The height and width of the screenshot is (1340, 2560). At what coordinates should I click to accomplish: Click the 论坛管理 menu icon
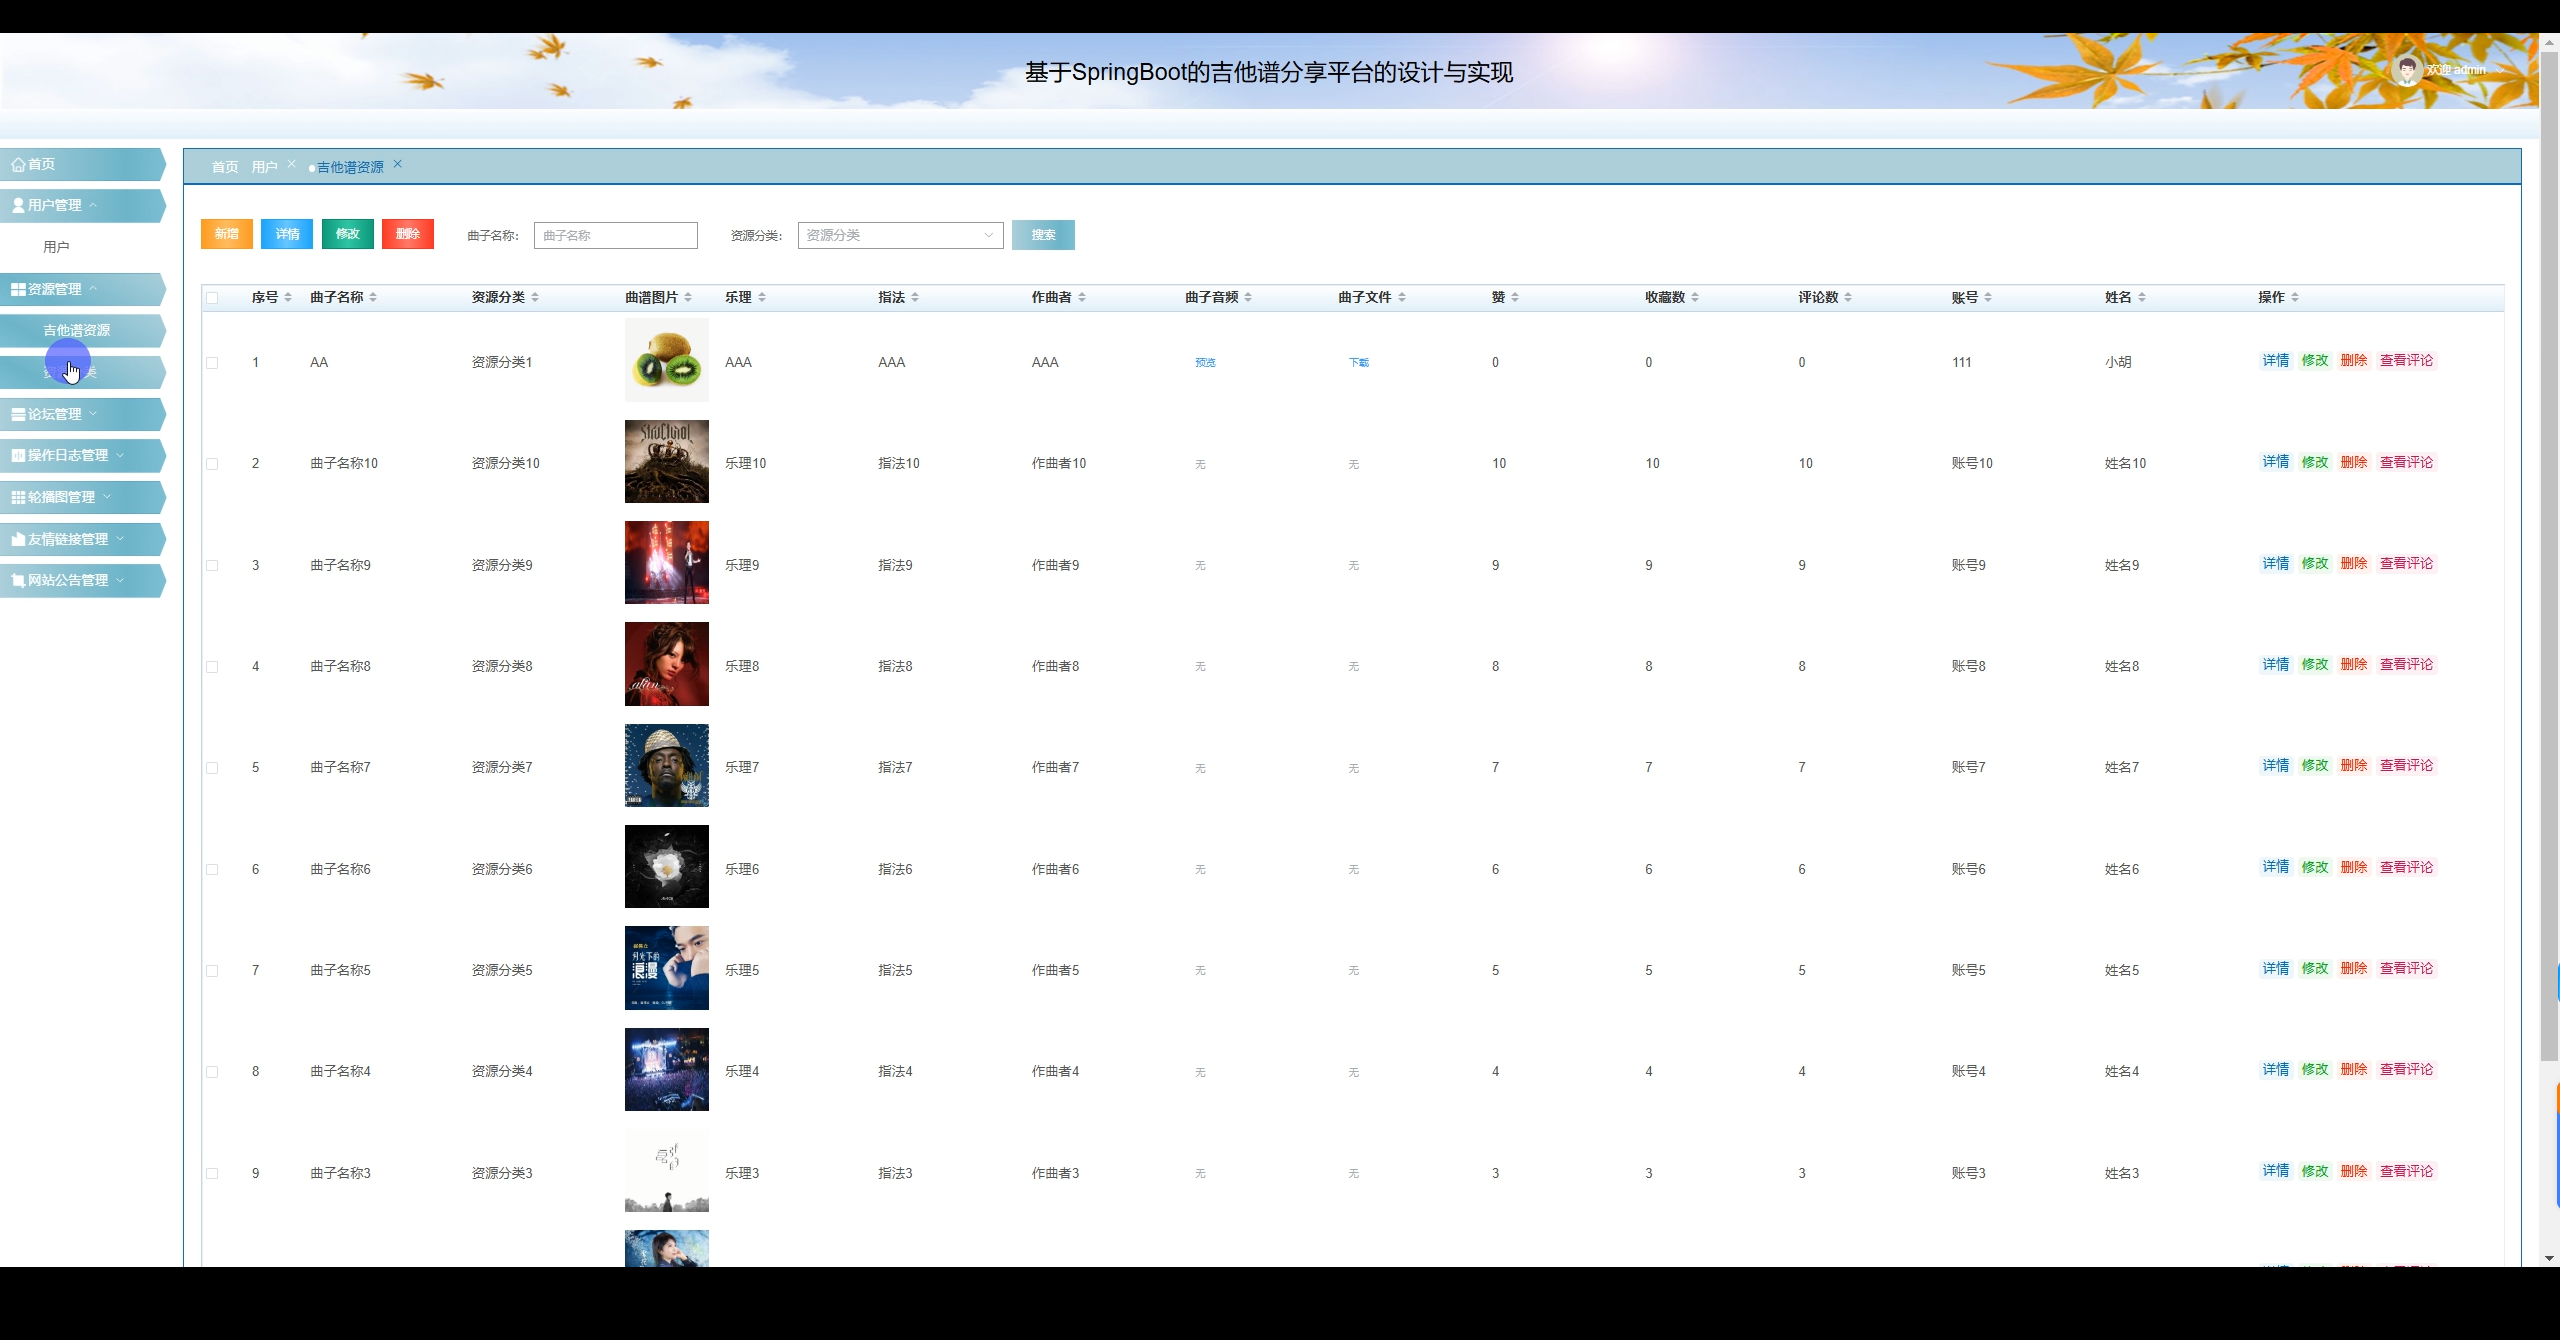pos(18,415)
